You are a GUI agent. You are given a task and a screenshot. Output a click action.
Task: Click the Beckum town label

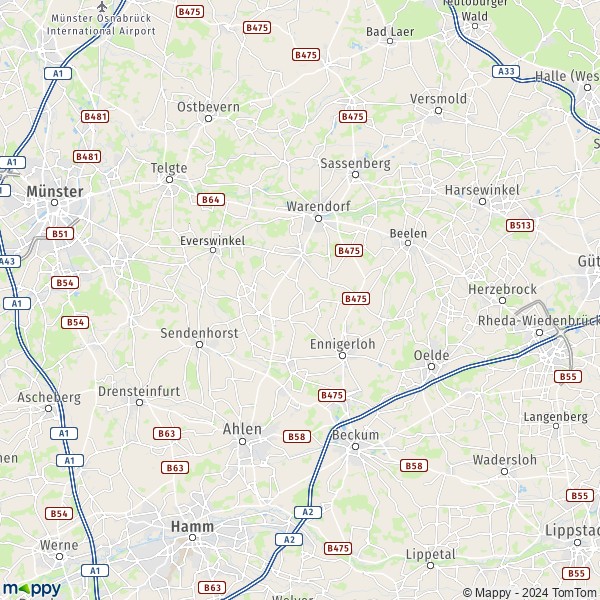tap(355, 435)
